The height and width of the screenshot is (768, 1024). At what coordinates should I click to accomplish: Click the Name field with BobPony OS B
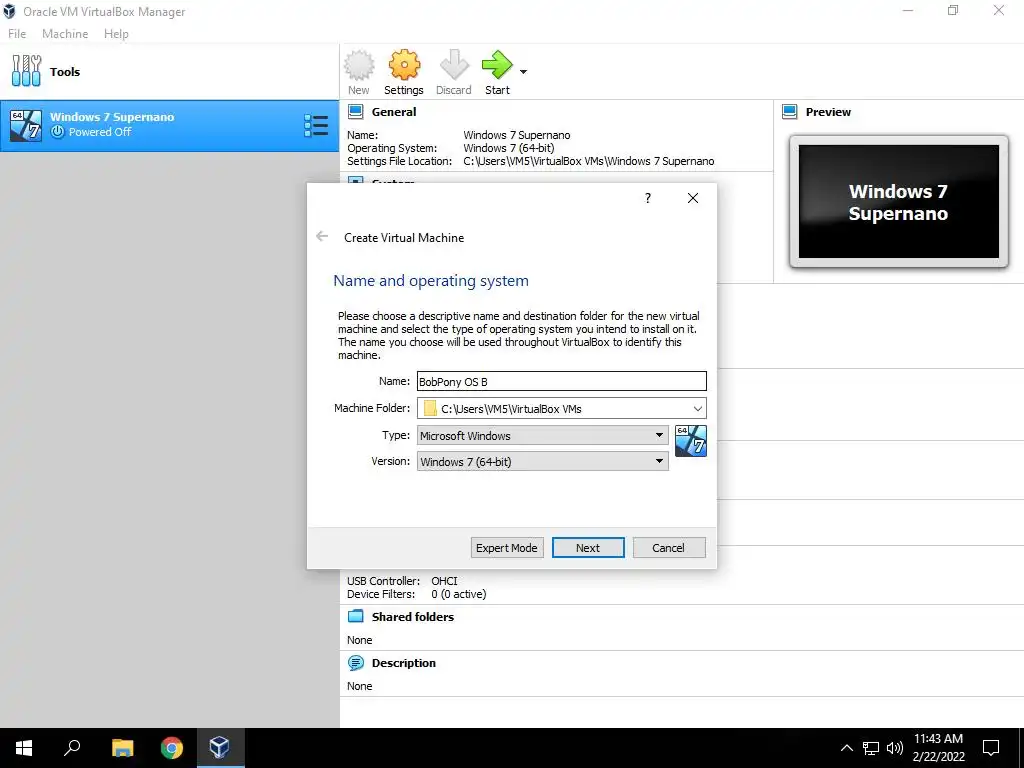pos(562,381)
